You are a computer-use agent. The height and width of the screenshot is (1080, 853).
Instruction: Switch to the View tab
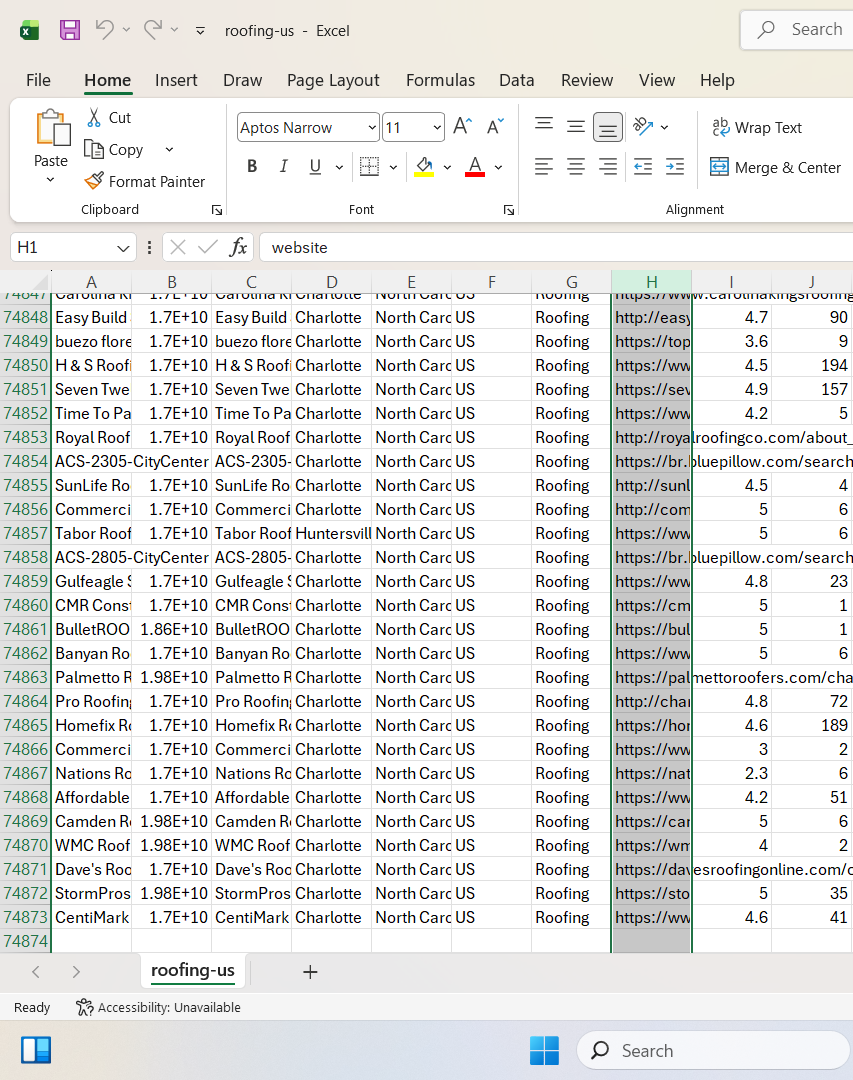click(x=657, y=80)
